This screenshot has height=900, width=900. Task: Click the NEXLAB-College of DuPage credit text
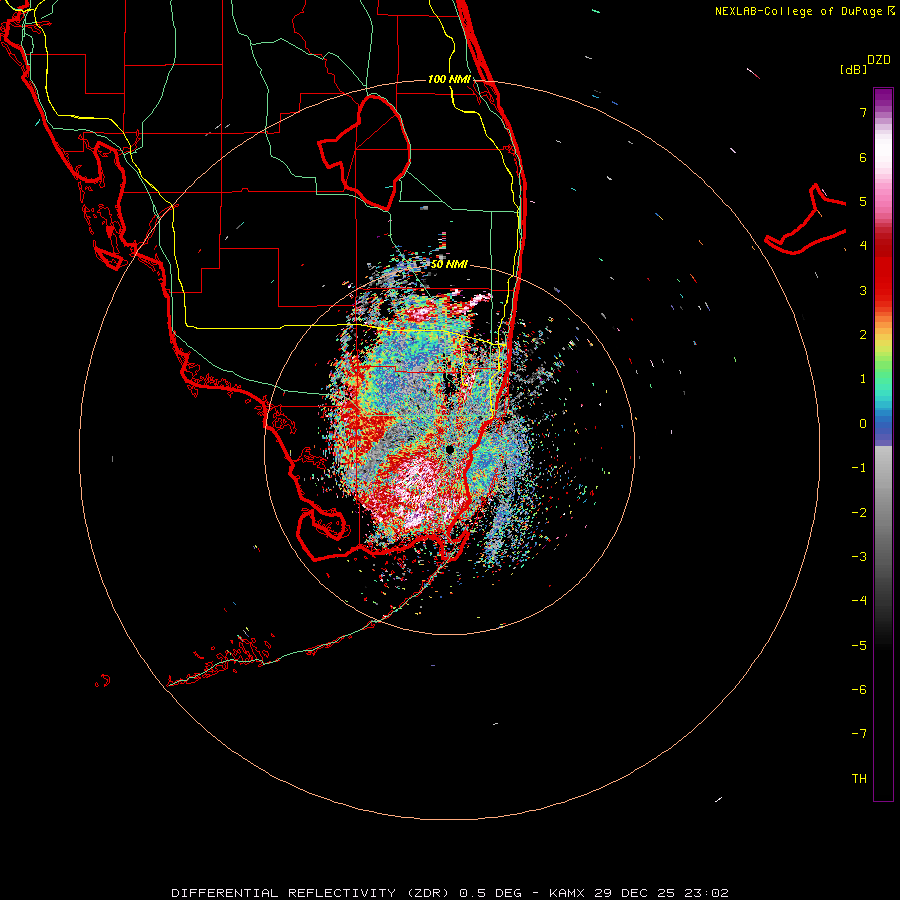(799, 11)
